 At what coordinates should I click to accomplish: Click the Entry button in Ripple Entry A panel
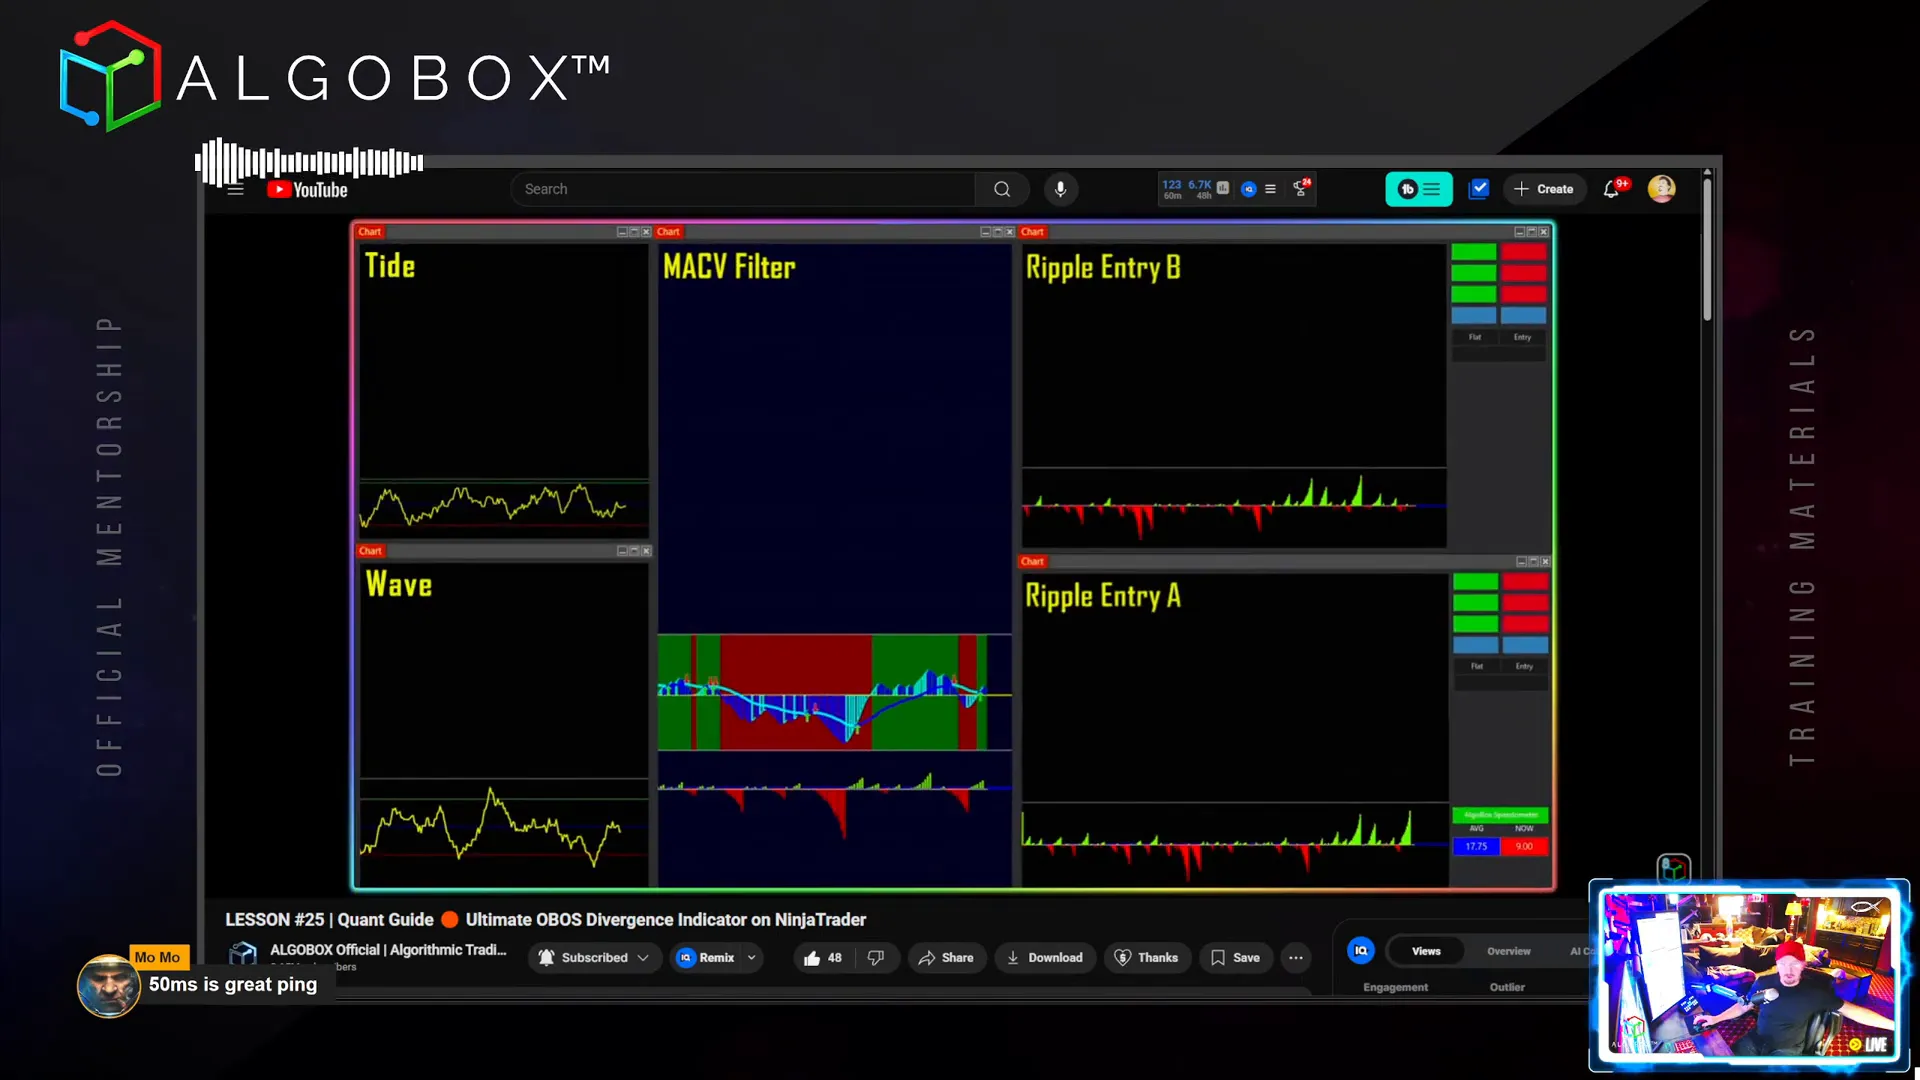tap(1524, 666)
